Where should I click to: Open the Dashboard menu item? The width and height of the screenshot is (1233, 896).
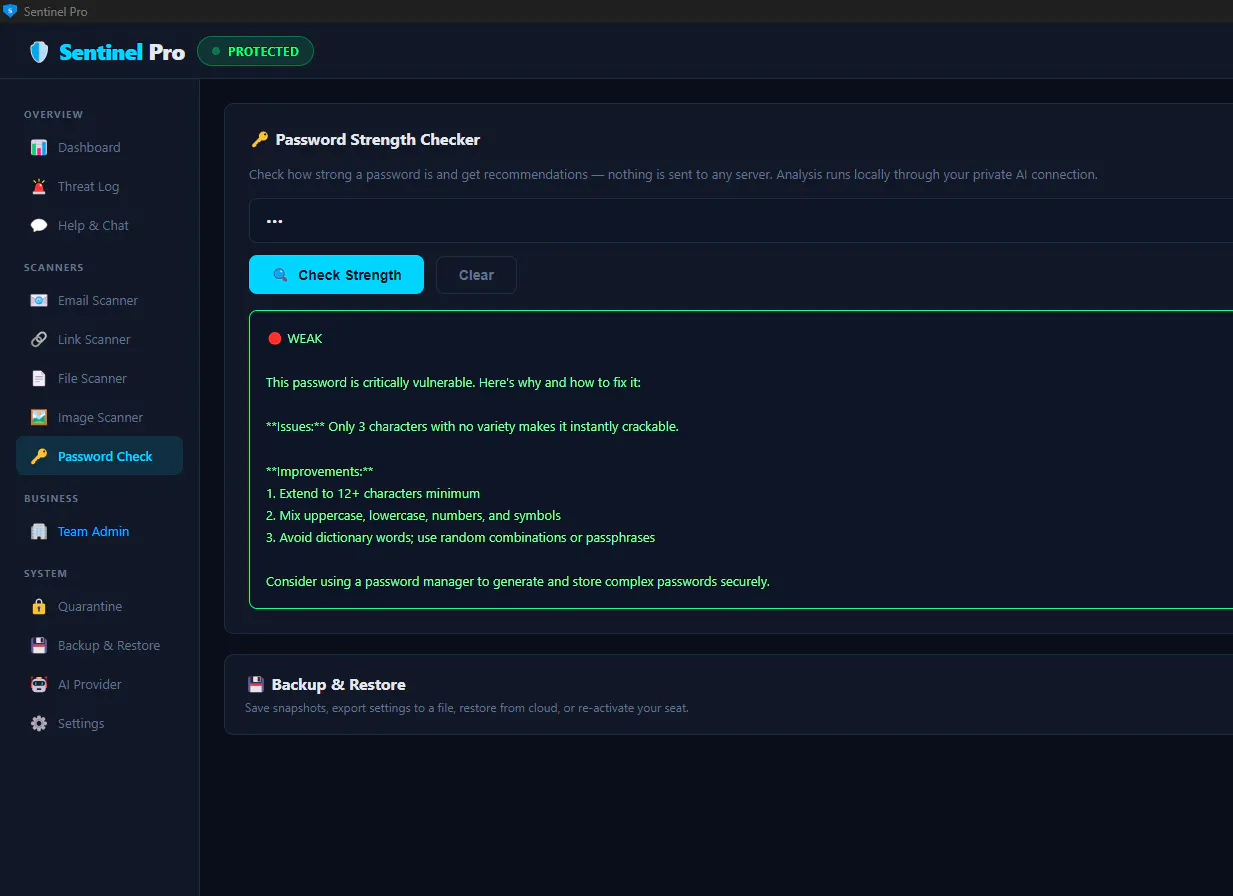[100, 148]
